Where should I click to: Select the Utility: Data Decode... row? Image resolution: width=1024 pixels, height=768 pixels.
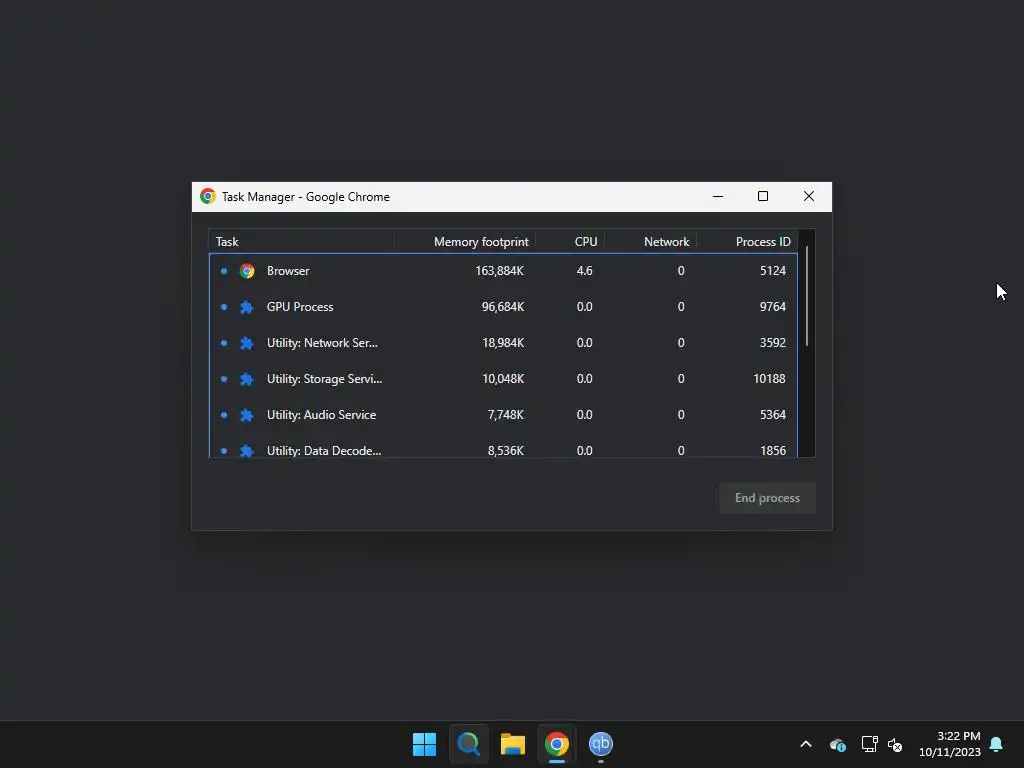click(503, 445)
